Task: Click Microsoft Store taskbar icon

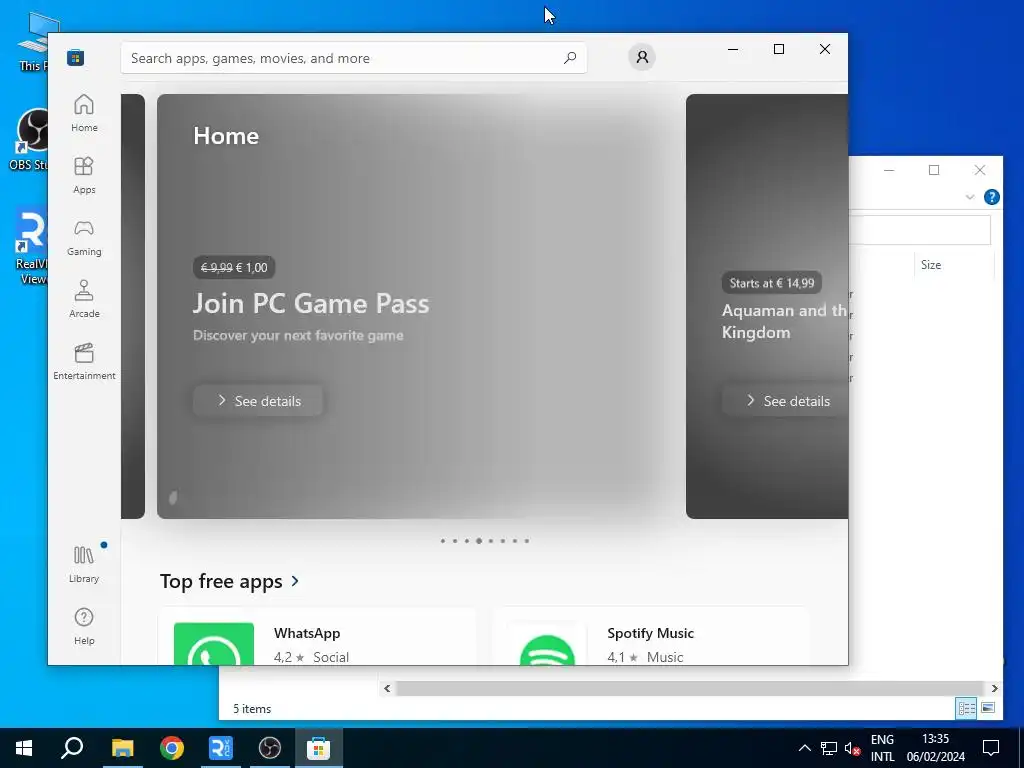Action: pos(319,748)
